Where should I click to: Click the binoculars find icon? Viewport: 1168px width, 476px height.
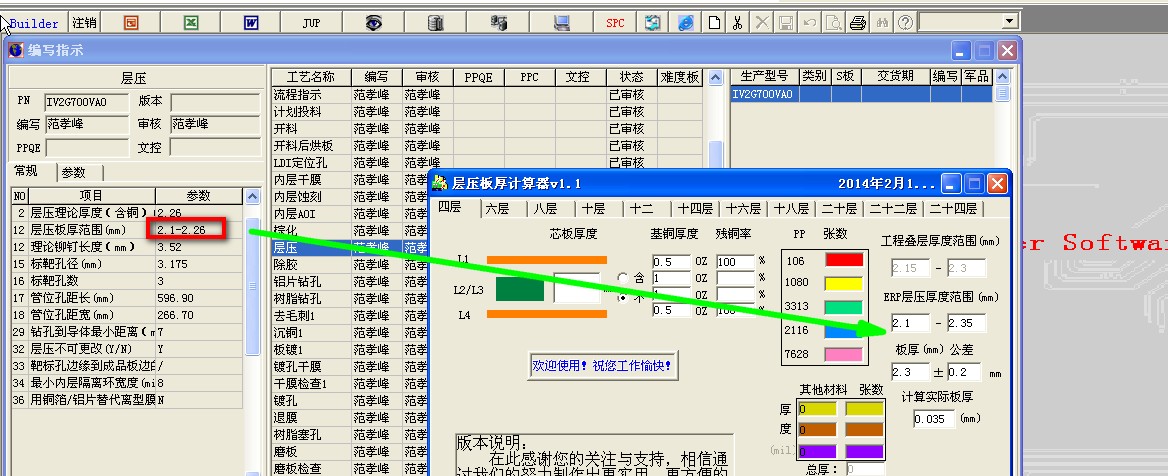(x=882, y=23)
